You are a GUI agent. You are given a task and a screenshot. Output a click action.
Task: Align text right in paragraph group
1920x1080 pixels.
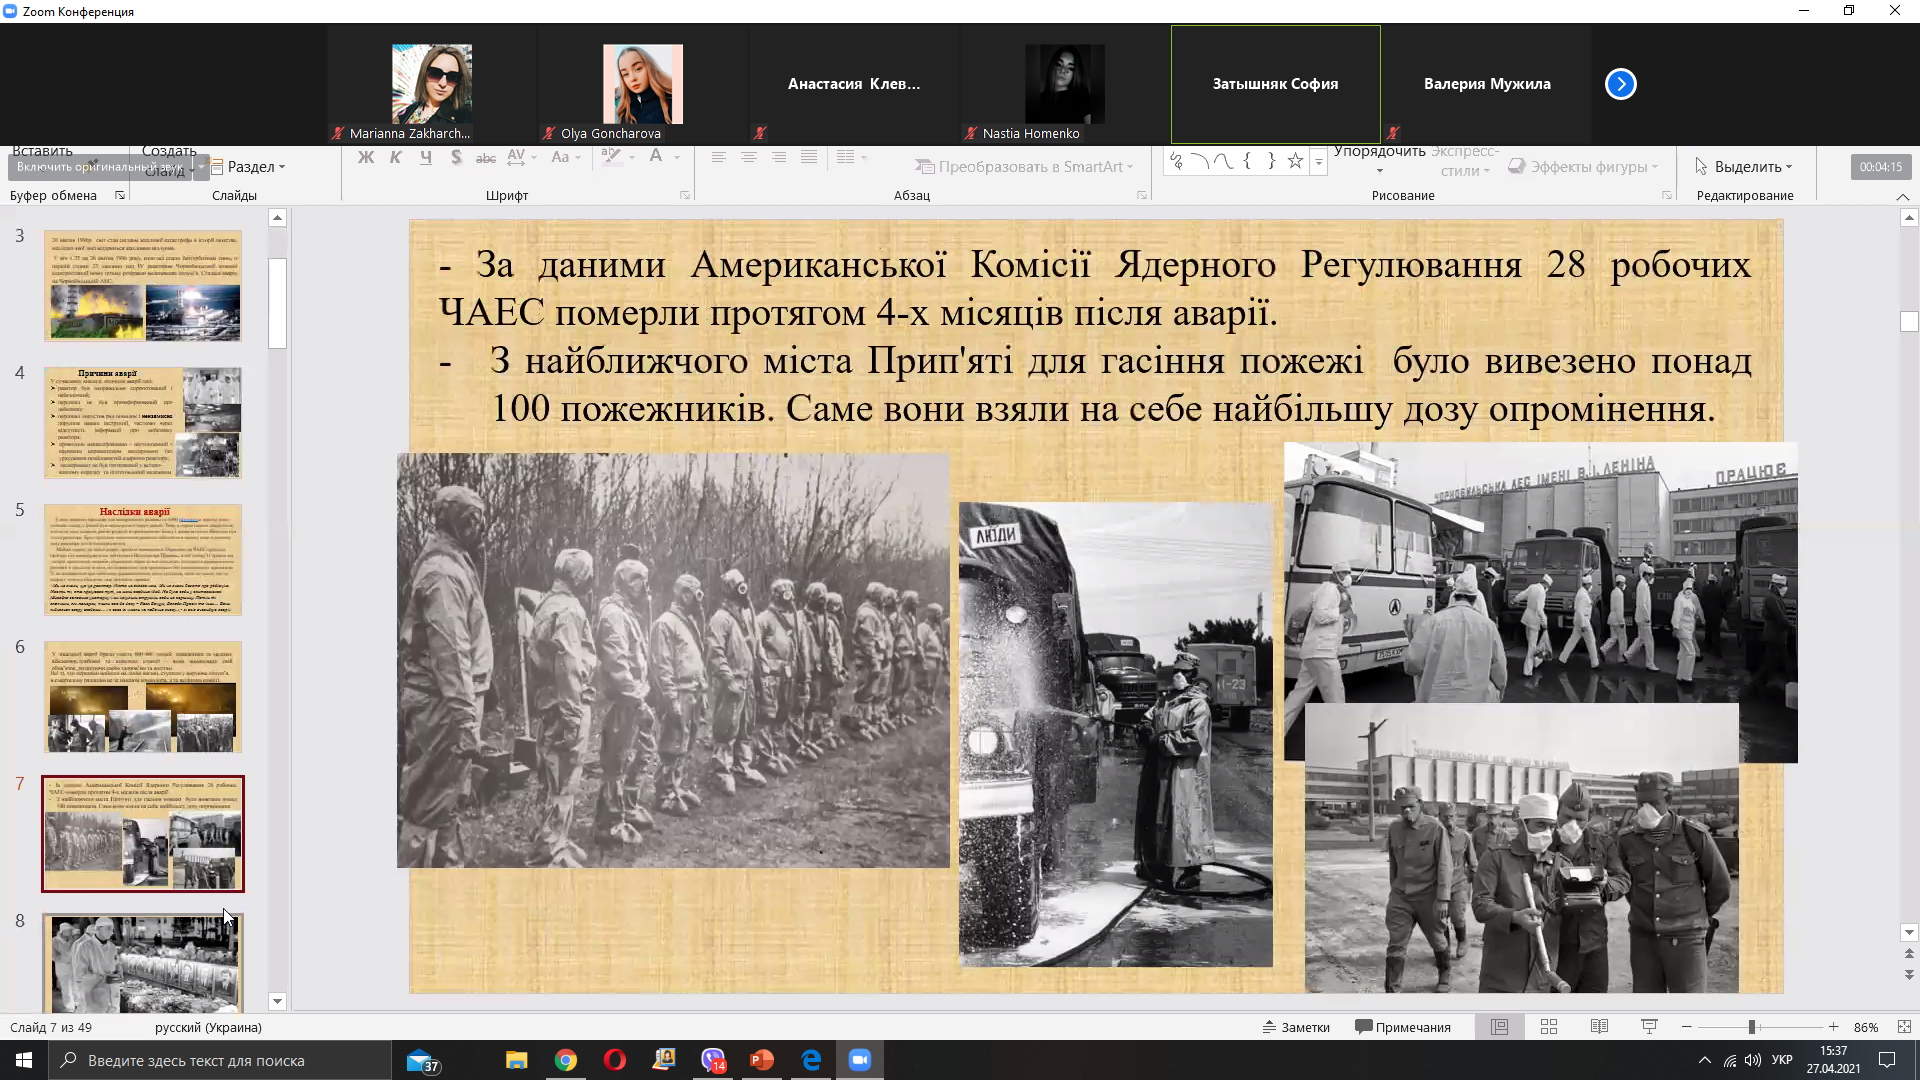click(779, 158)
